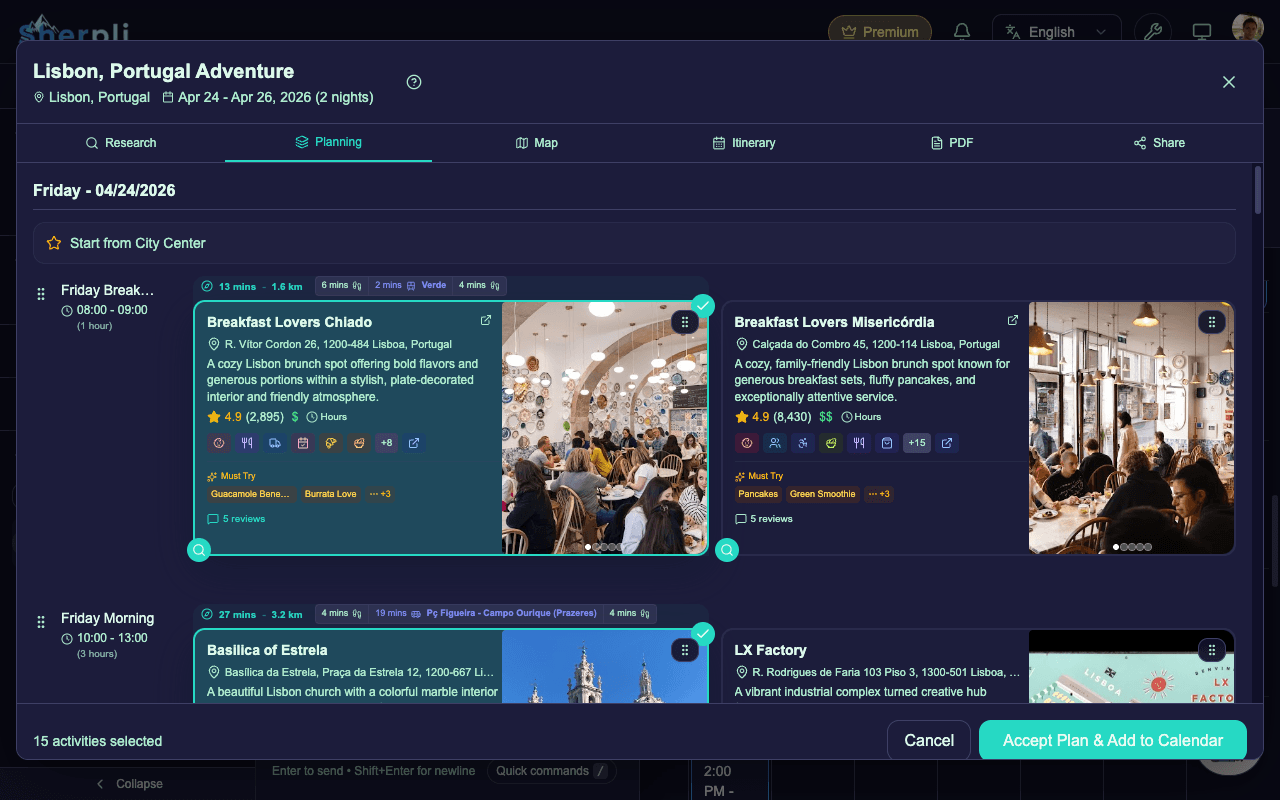The image size is (1280, 800).
Task: Open the link amenity icon on Chiado card
Action: point(414,443)
